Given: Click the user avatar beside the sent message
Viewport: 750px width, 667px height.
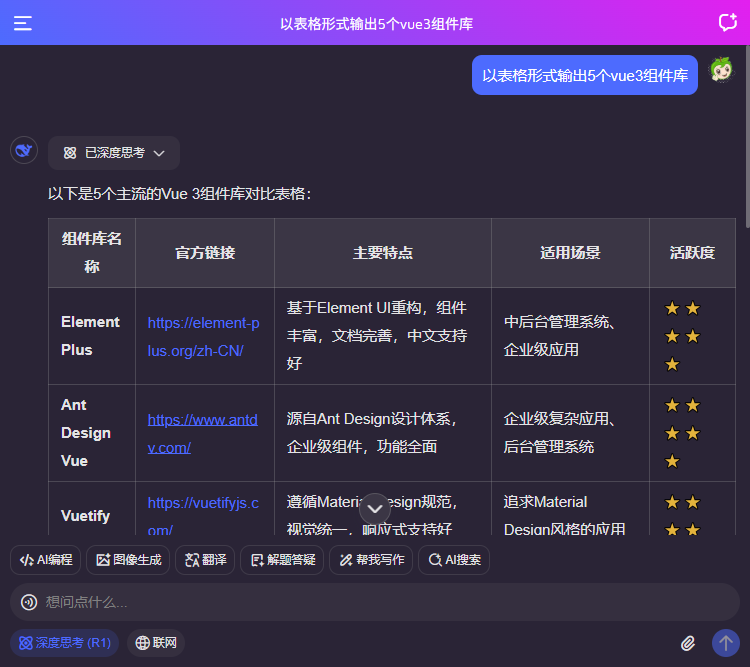Looking at the screenshot, I should pos(722,70).
